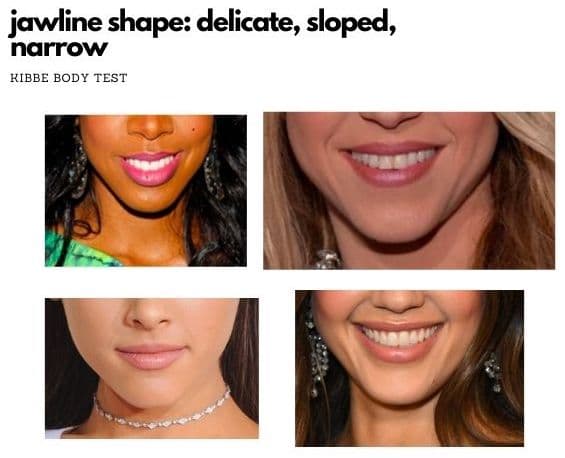Click the long left earring in the bottom-right photo

point(316,355)
